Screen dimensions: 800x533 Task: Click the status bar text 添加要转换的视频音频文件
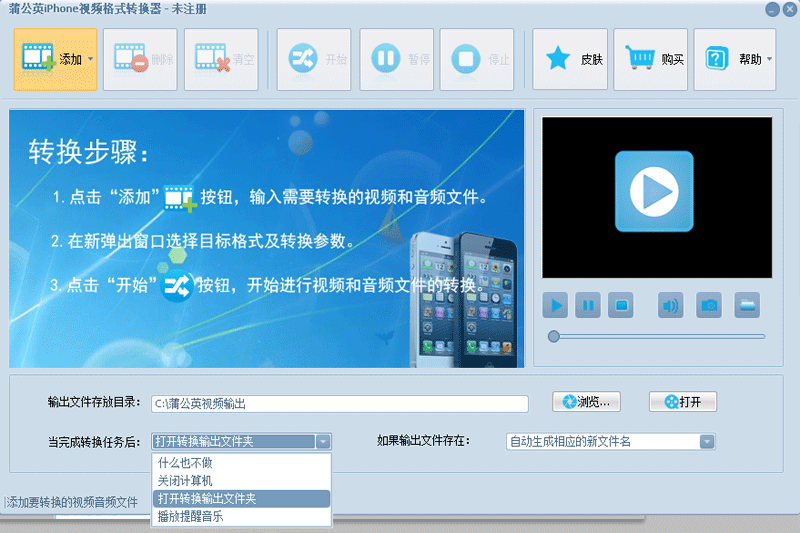[72, 502]
